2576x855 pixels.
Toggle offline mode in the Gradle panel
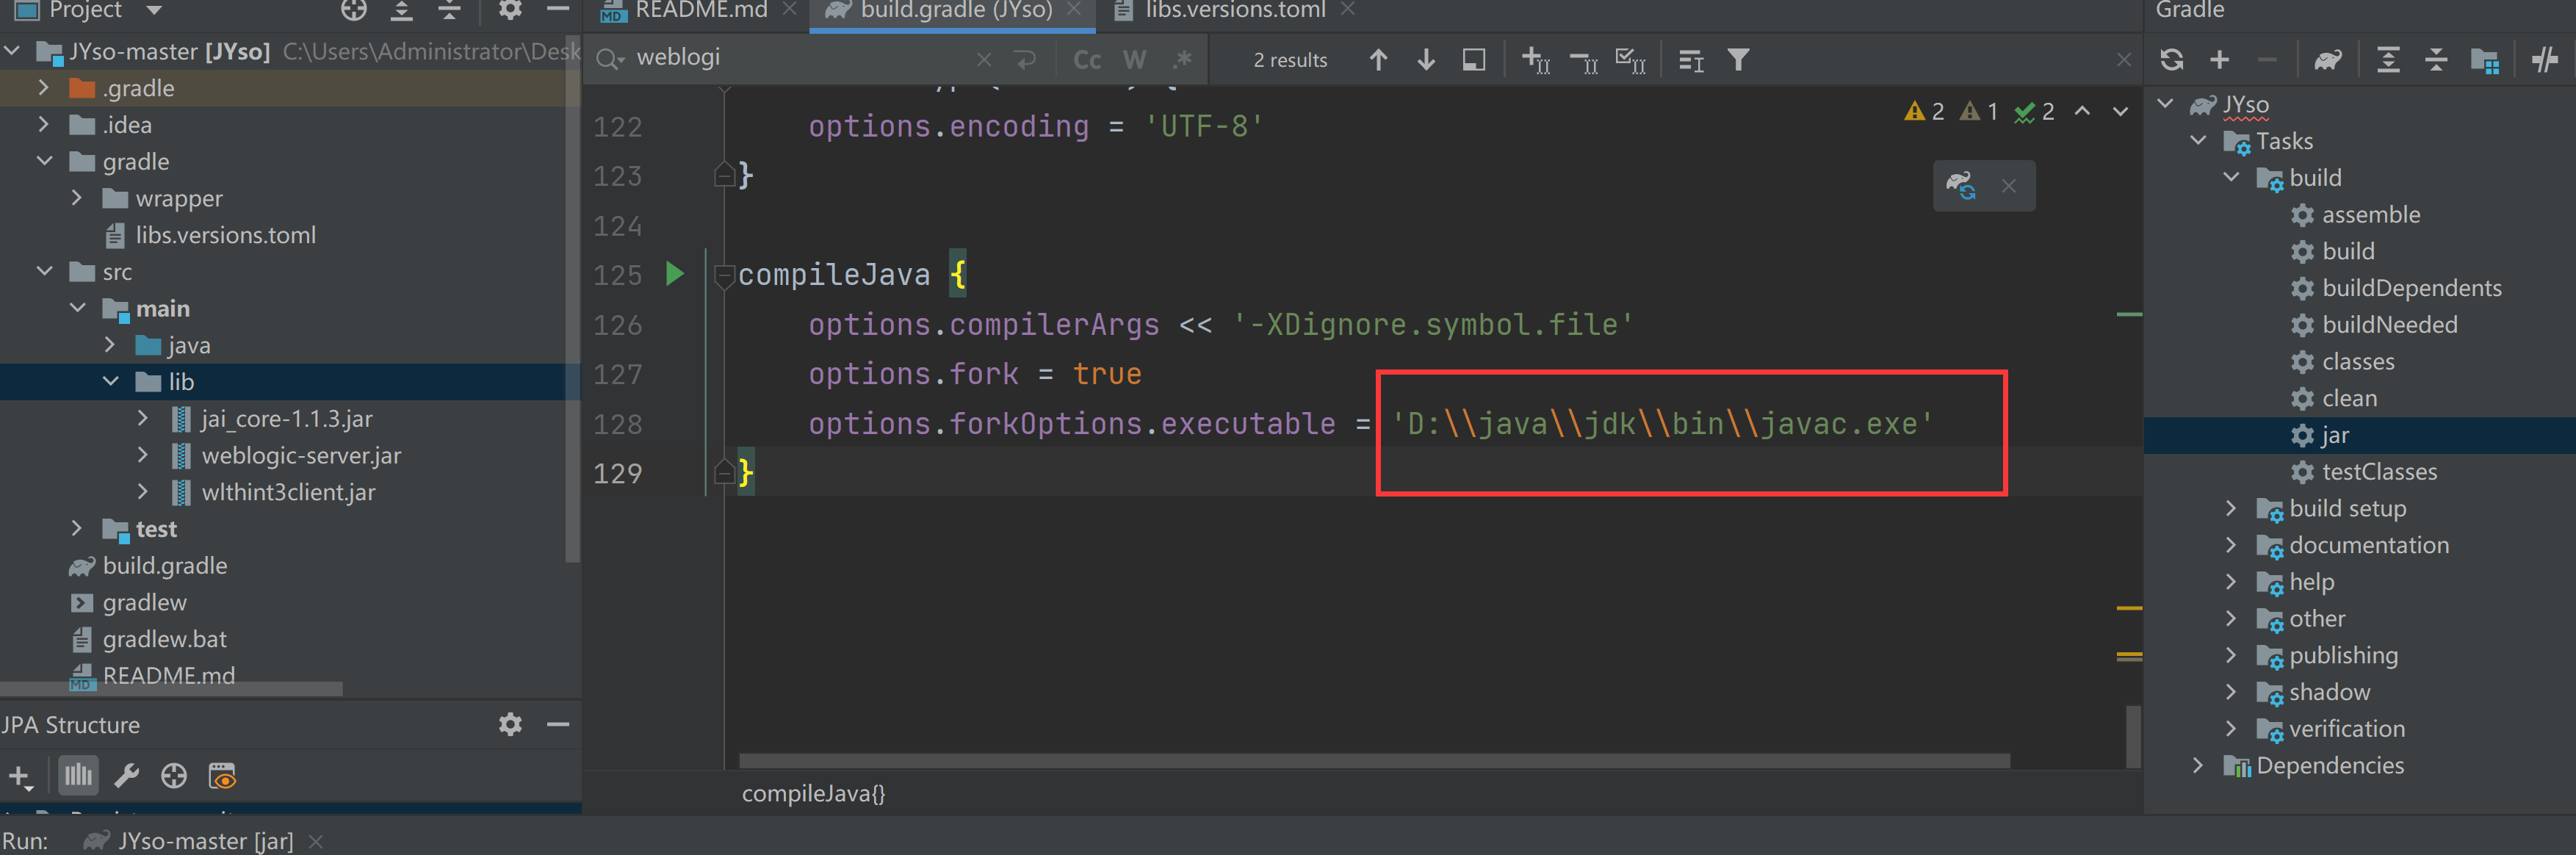(x=2545, y=60)
